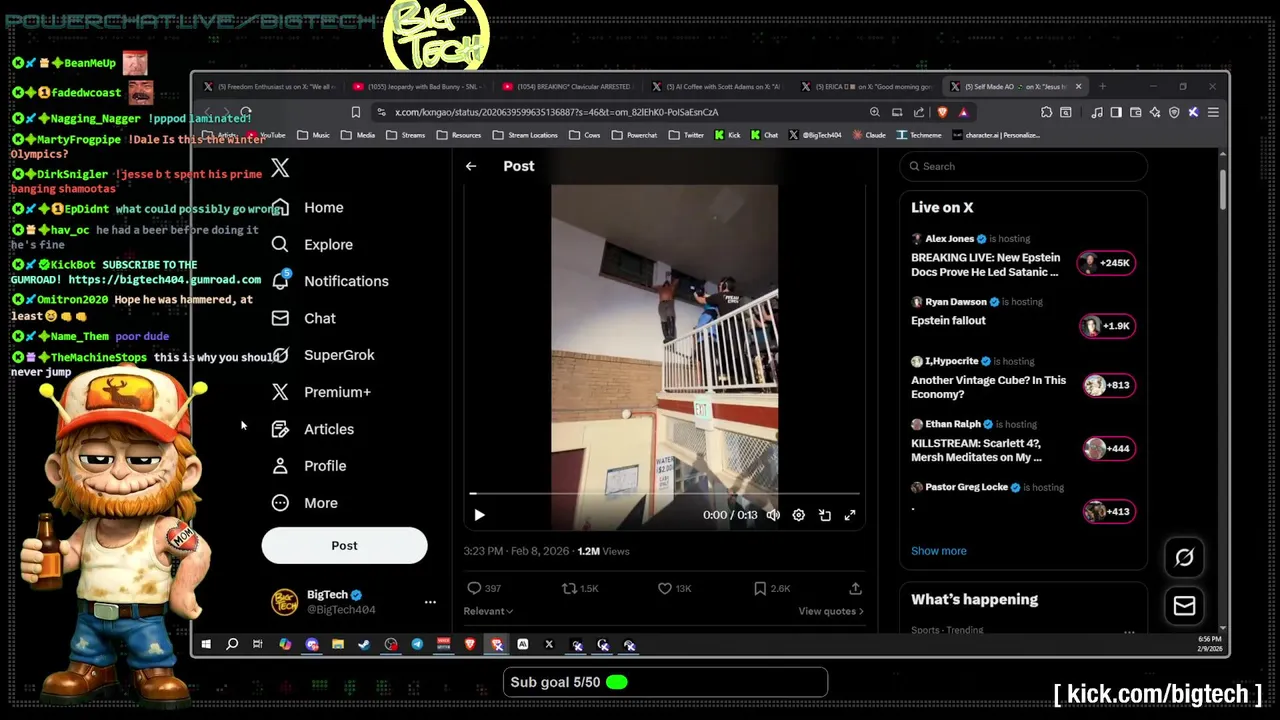Open What's happening options three dots
The image size is (1280, 720).
tap(1129, 631)
